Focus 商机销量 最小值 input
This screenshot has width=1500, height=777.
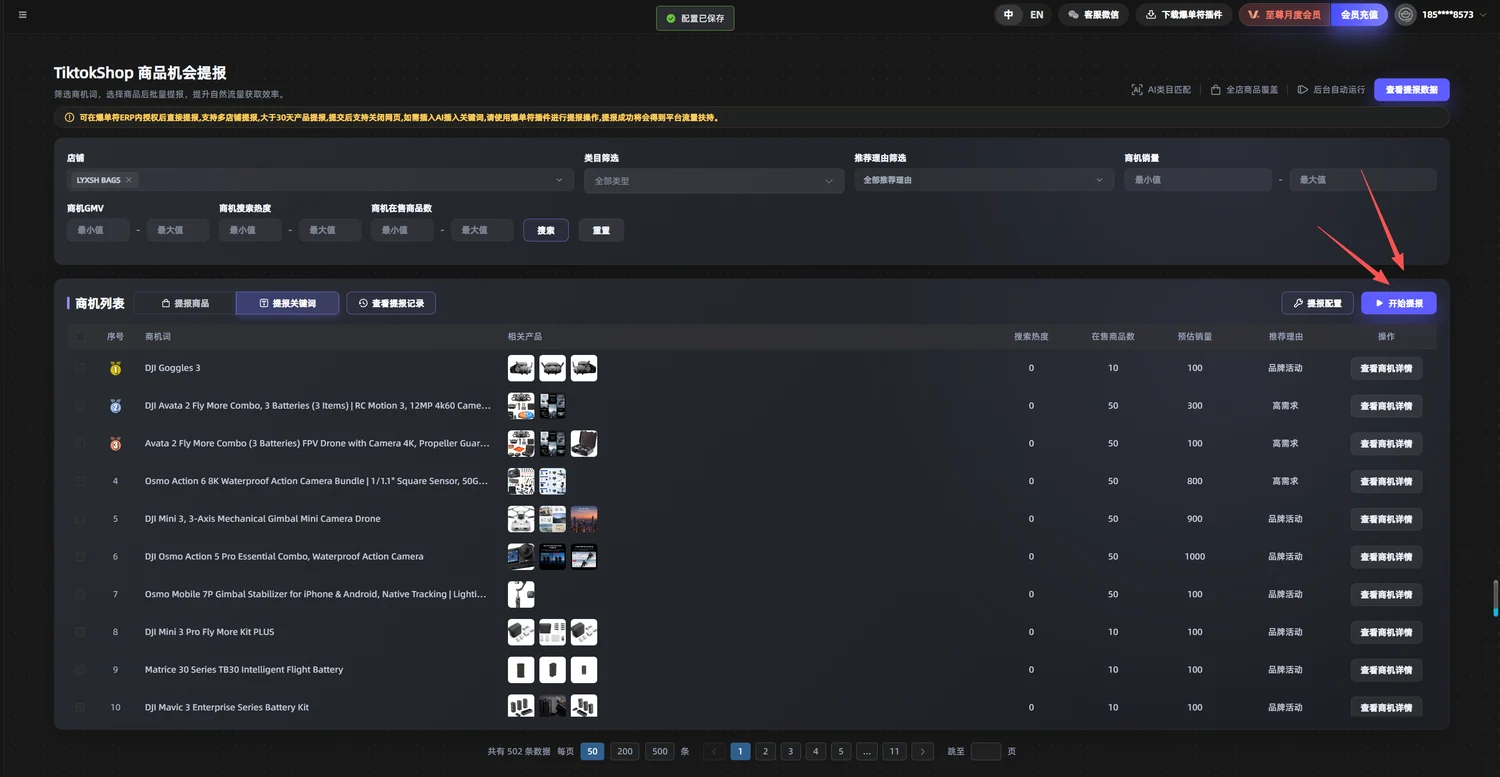[1197, 180]
